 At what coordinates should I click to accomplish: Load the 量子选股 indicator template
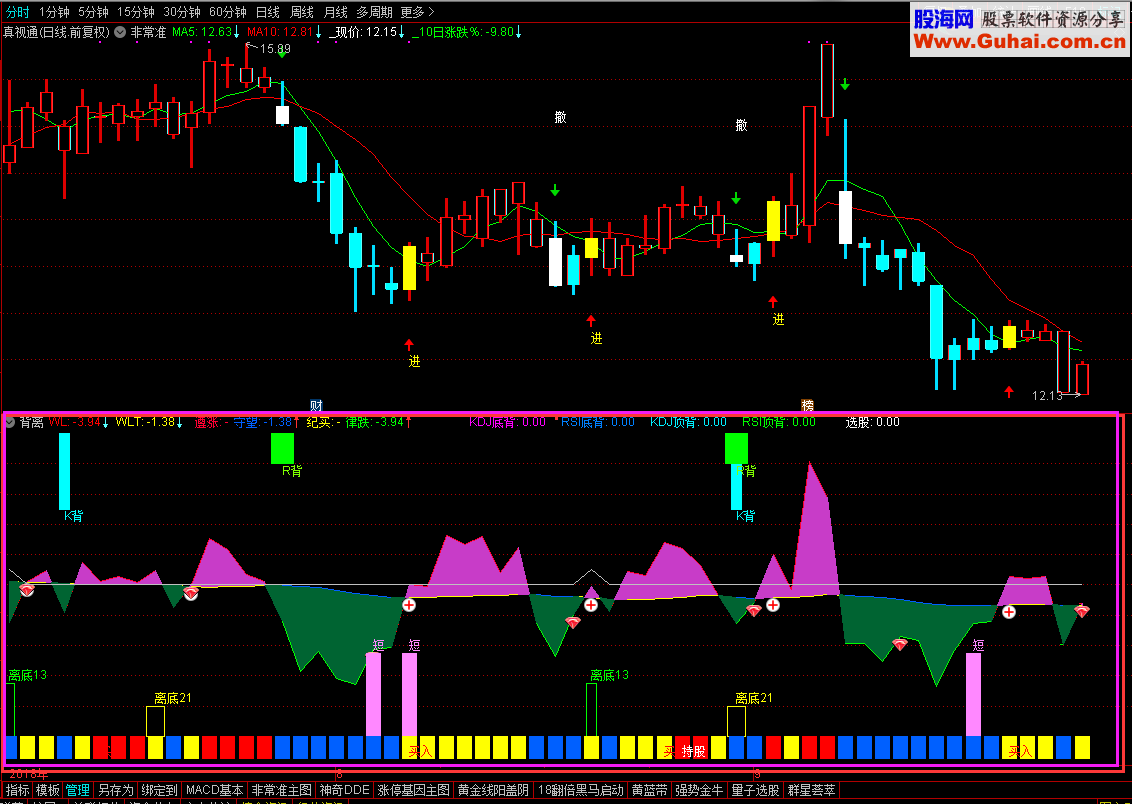(755, 790)
